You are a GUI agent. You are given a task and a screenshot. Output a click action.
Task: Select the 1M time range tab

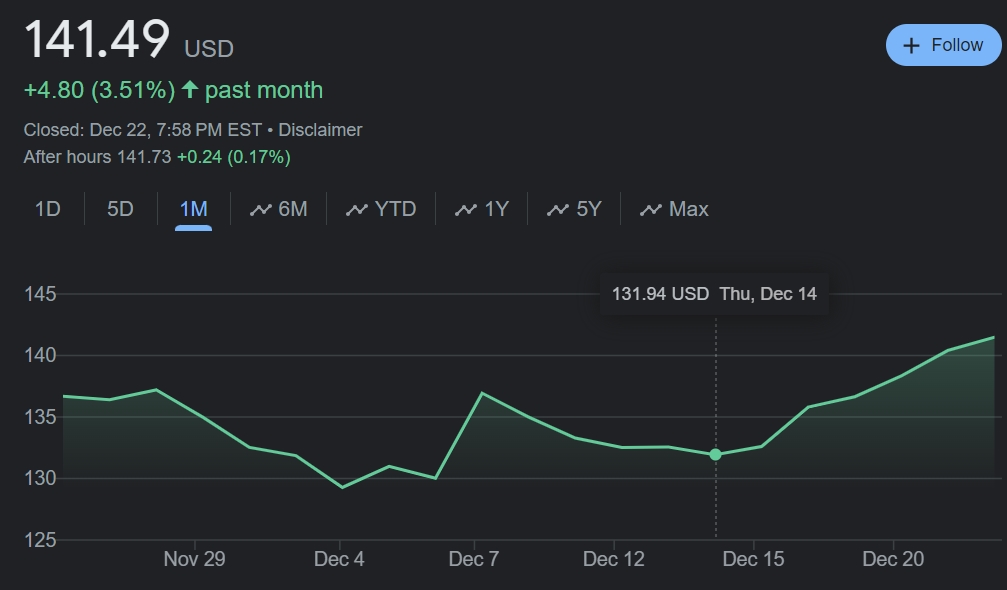(x=193, y=209)
